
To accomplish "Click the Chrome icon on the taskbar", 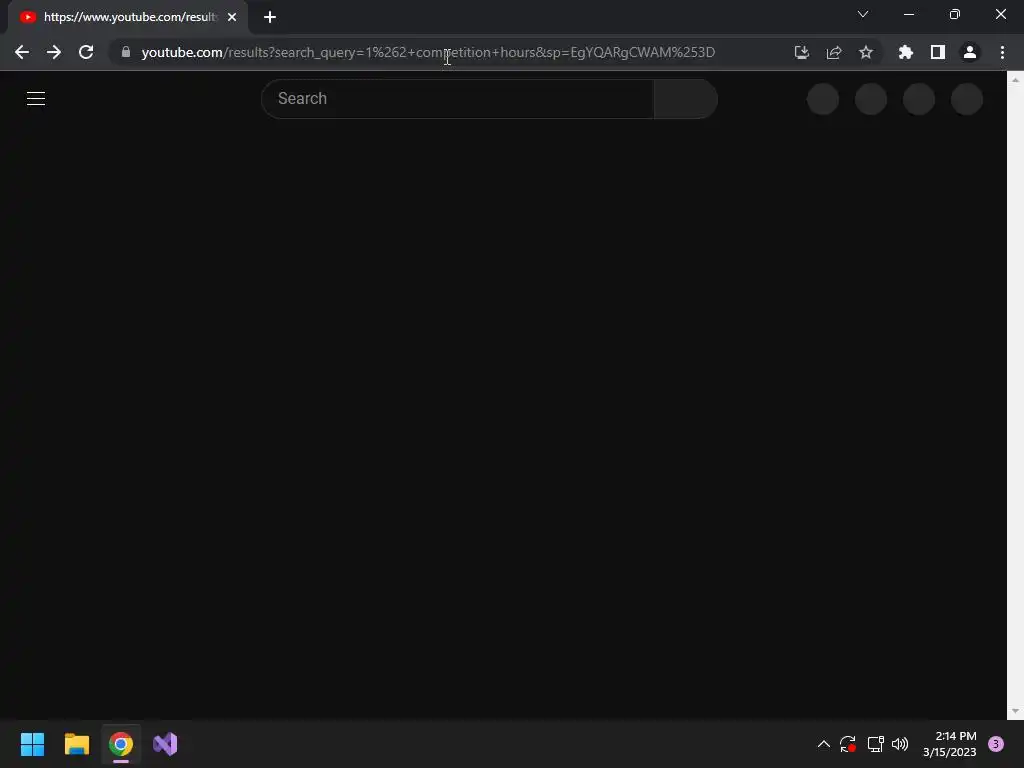I will pyautogui.click(x=121, y=744).
